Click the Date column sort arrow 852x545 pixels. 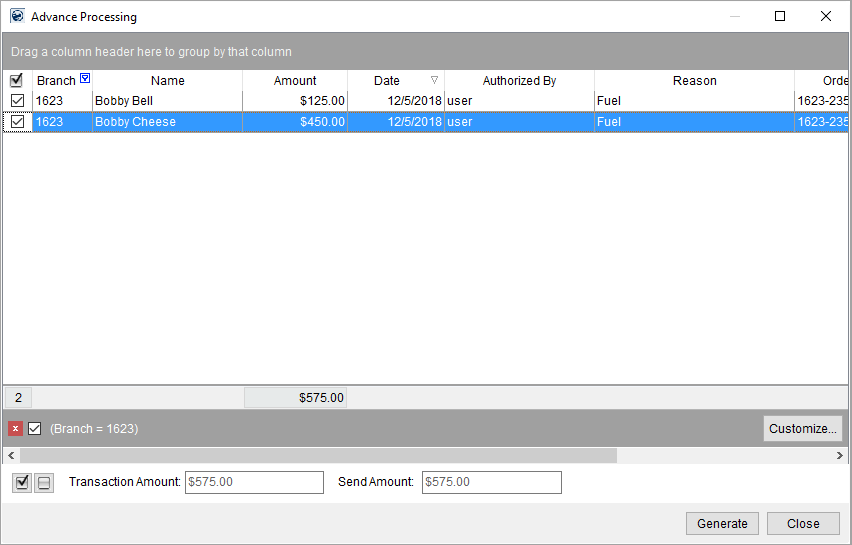coord(434,80)
